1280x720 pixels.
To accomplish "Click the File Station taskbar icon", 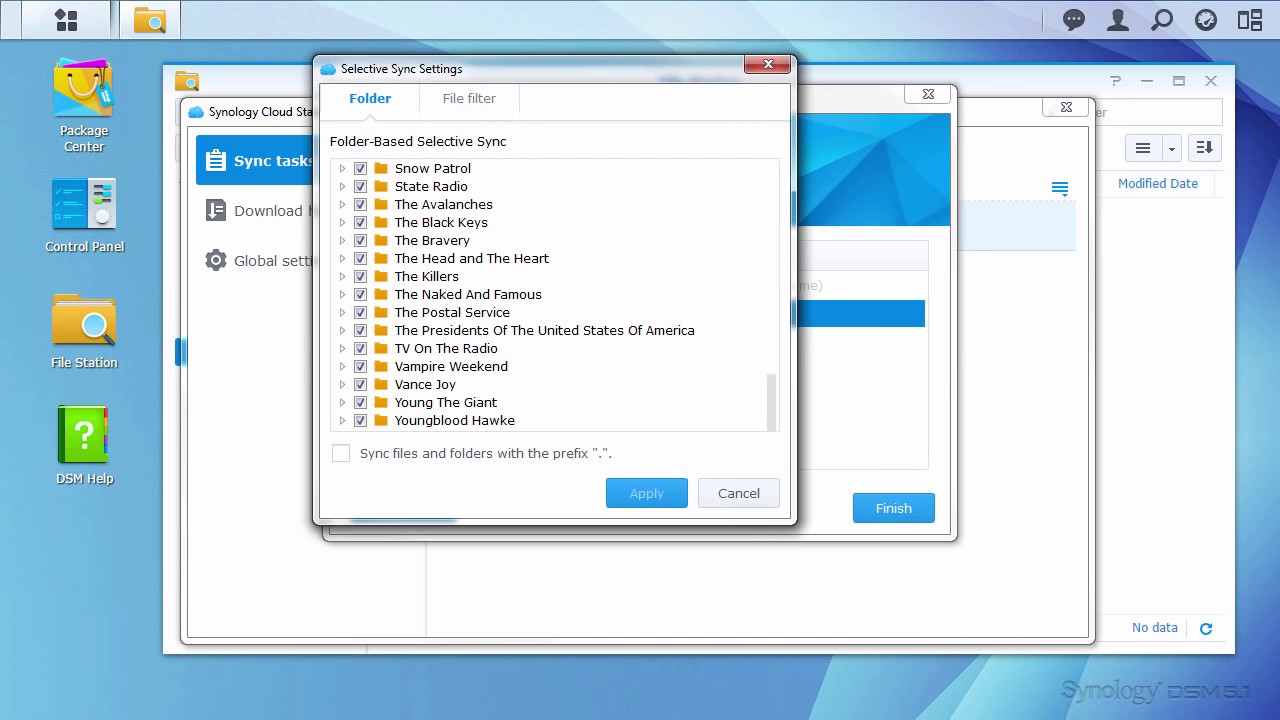I will (x=150, y=20).
